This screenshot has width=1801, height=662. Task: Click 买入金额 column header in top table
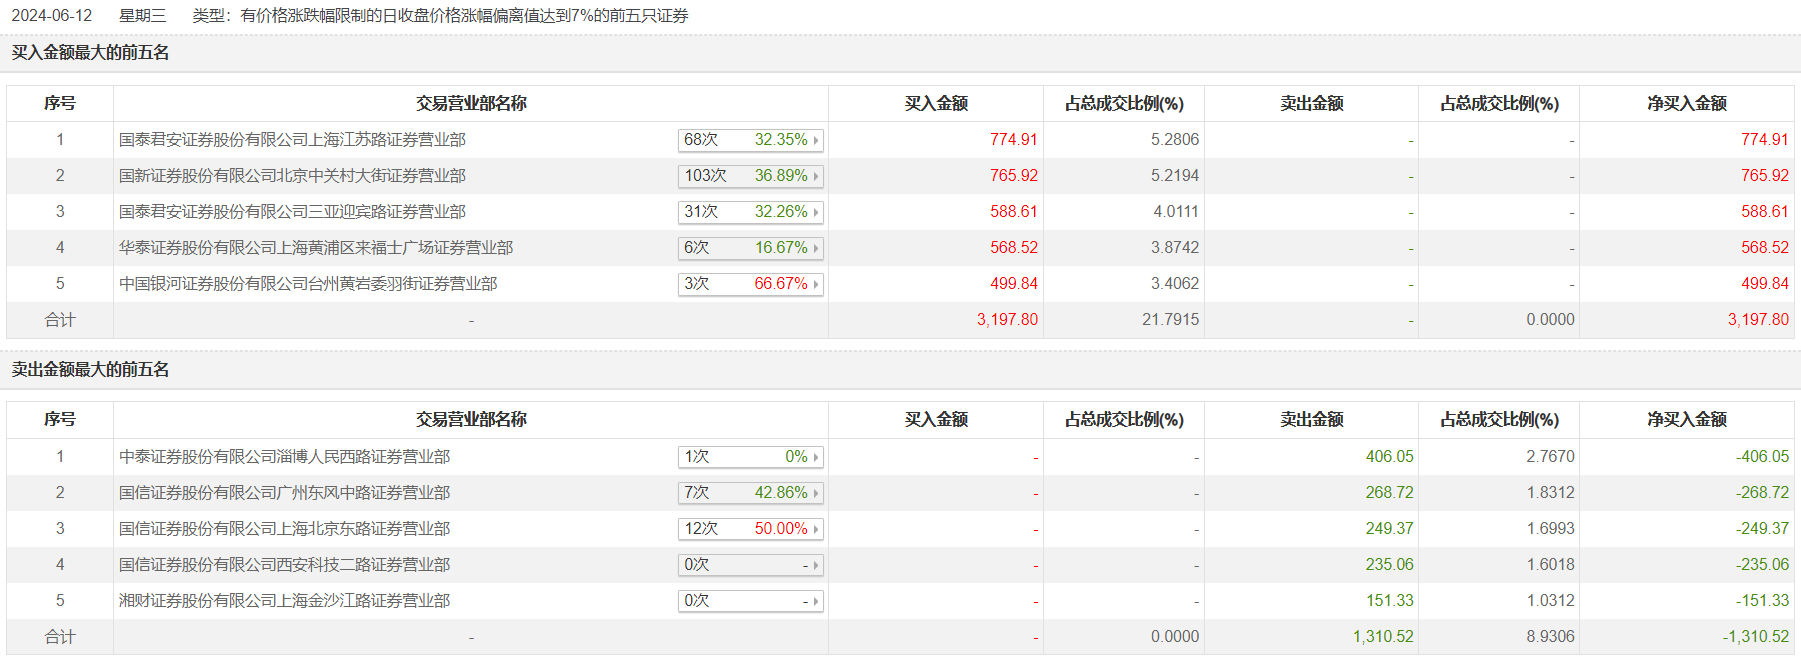[935, 104]
